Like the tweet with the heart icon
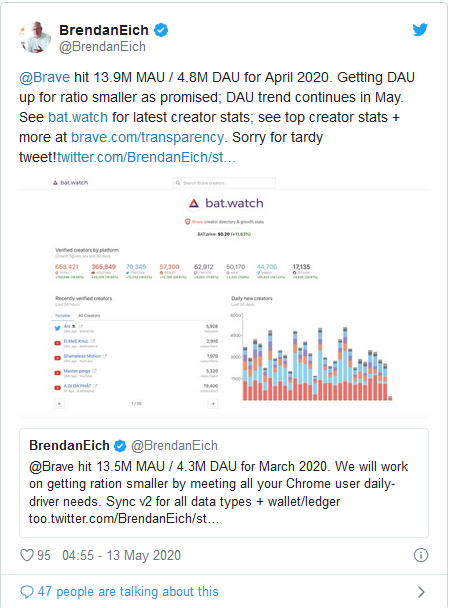The height and width of the screenshot is (608, 449). (27, 555)
